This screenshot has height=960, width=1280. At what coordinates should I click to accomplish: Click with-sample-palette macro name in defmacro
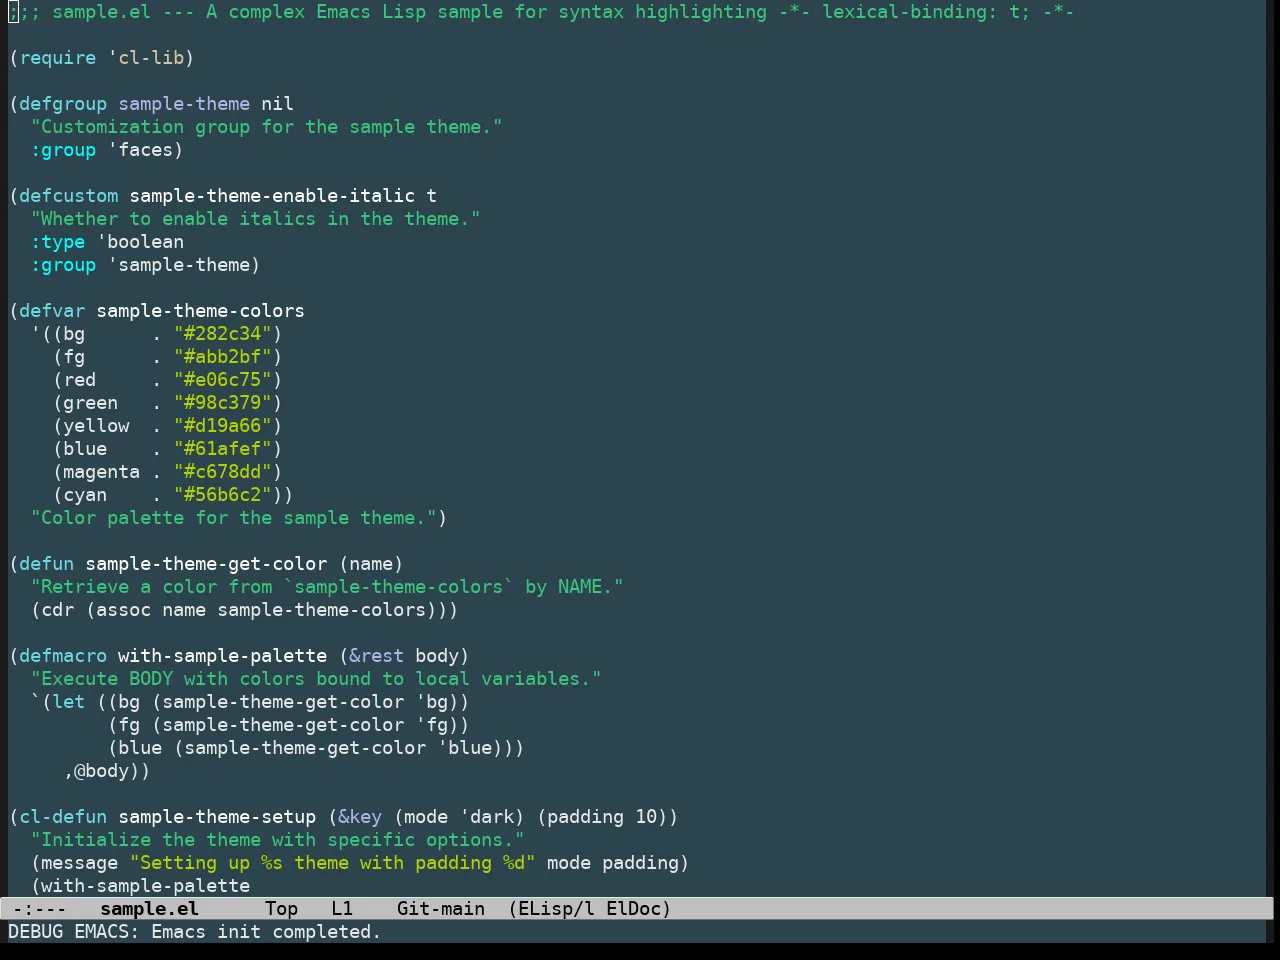(x=222, y=656)
